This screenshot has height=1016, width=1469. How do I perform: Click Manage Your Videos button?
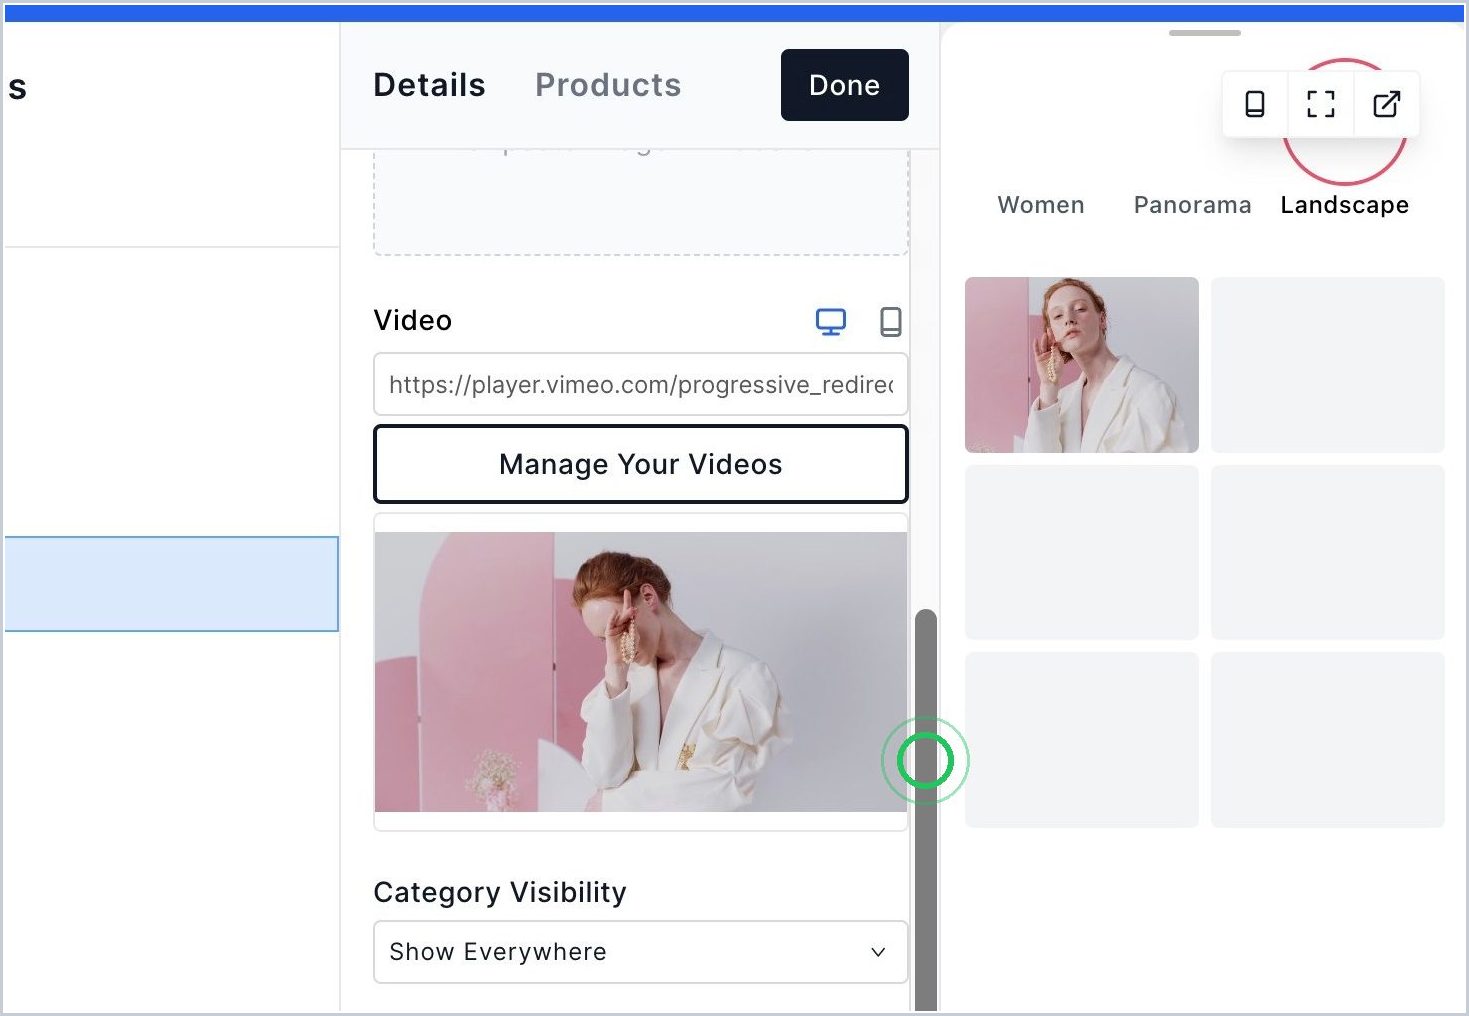(641, 464)
